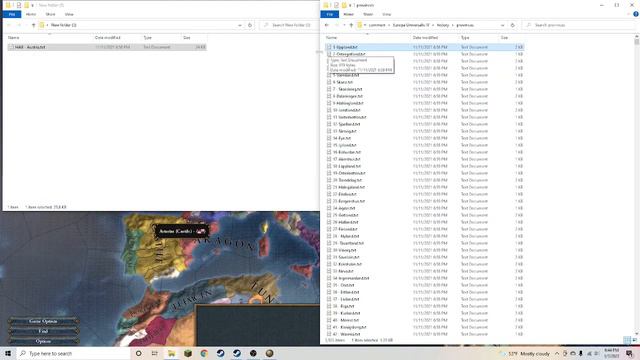Click microphone icon in system tray

tap(580, 353)
